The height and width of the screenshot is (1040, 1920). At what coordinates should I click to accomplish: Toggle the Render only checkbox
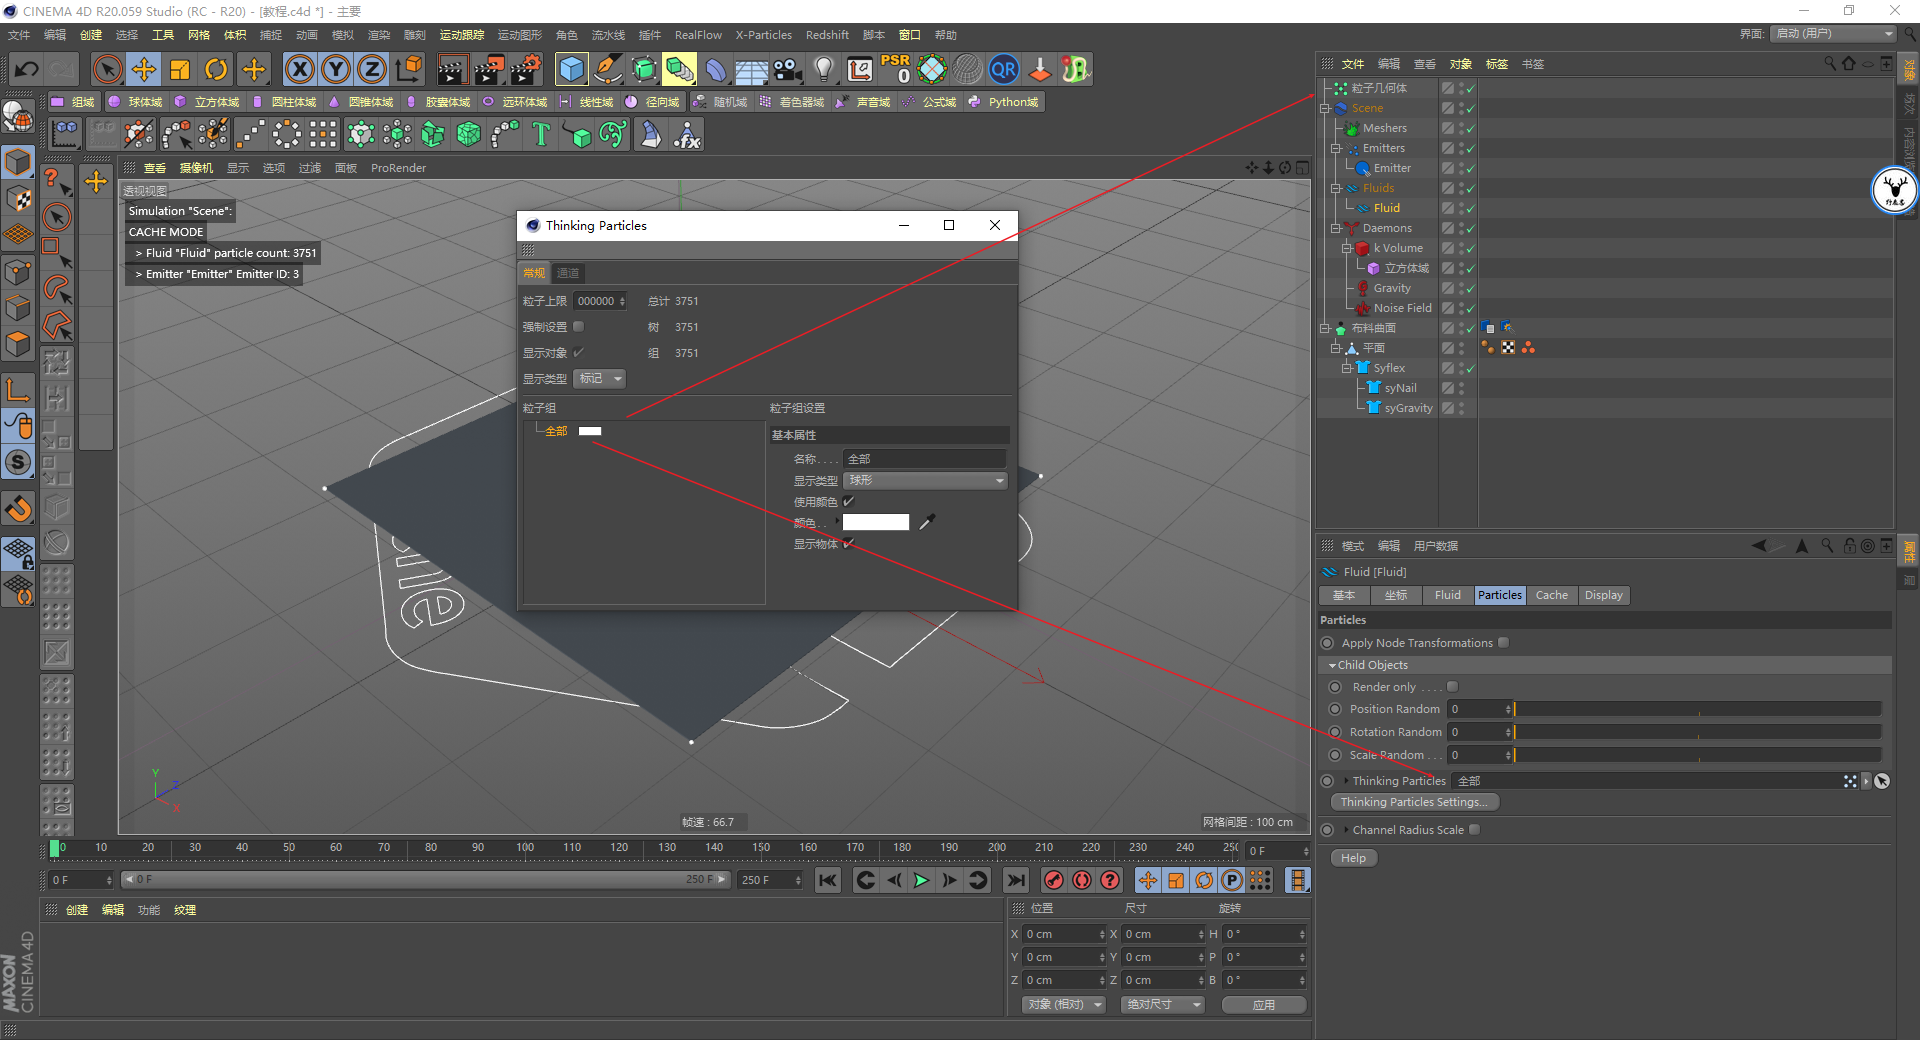point(1452,687)
